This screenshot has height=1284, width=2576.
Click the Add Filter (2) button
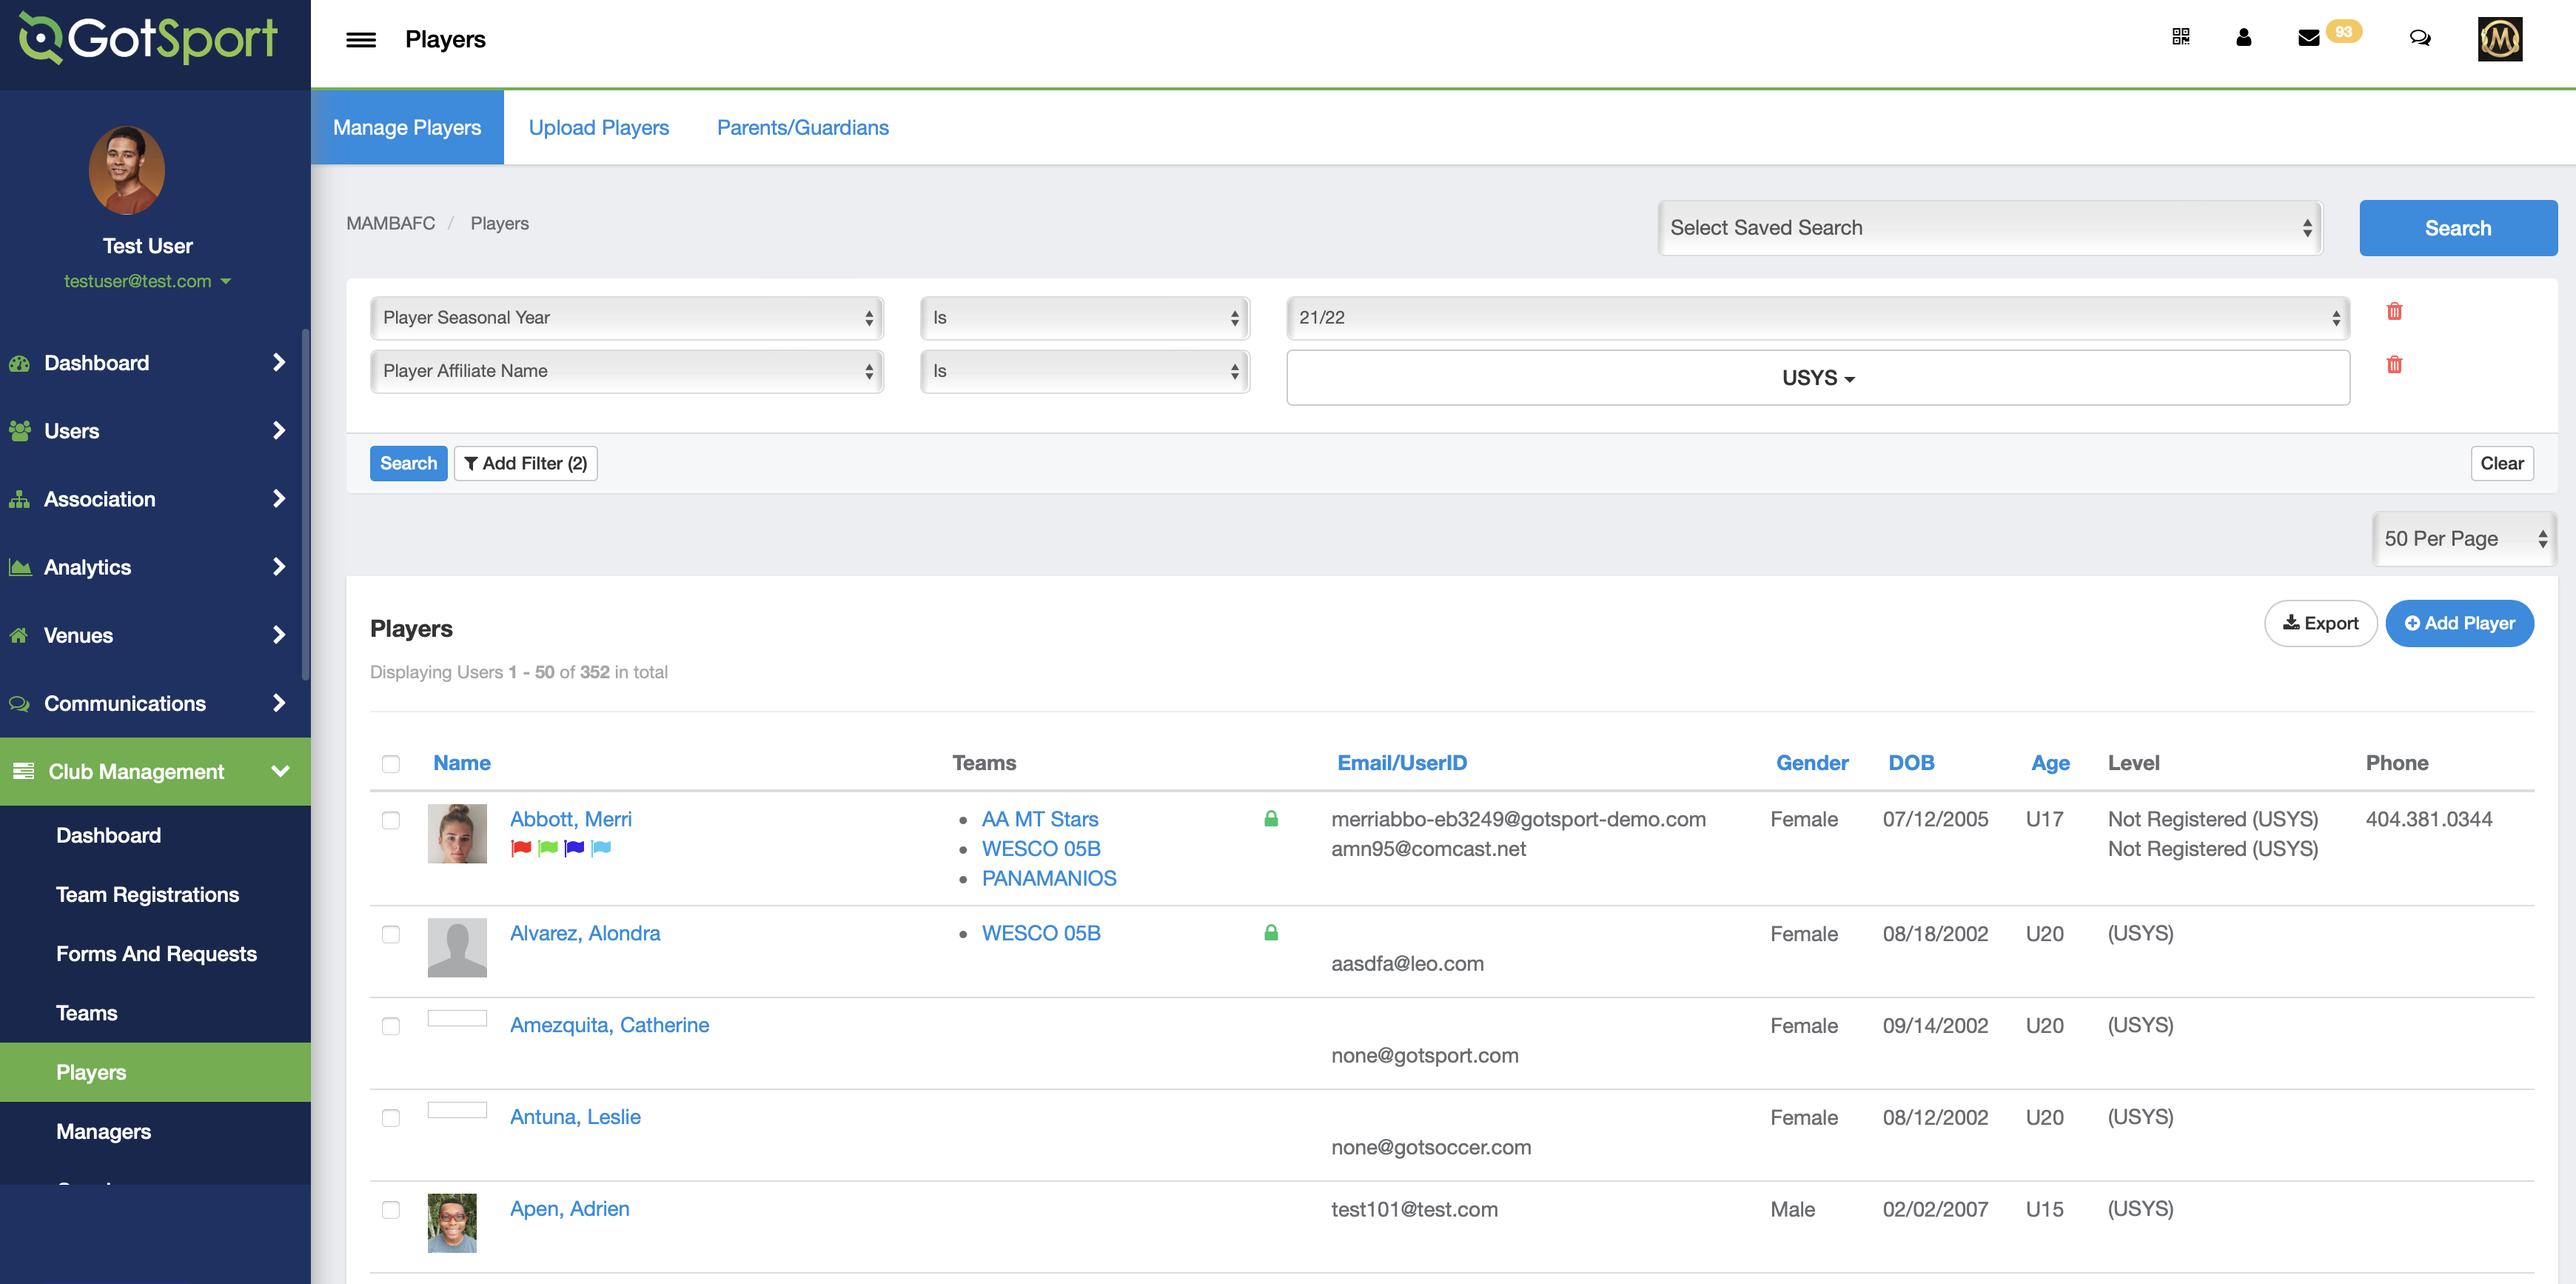525,463
